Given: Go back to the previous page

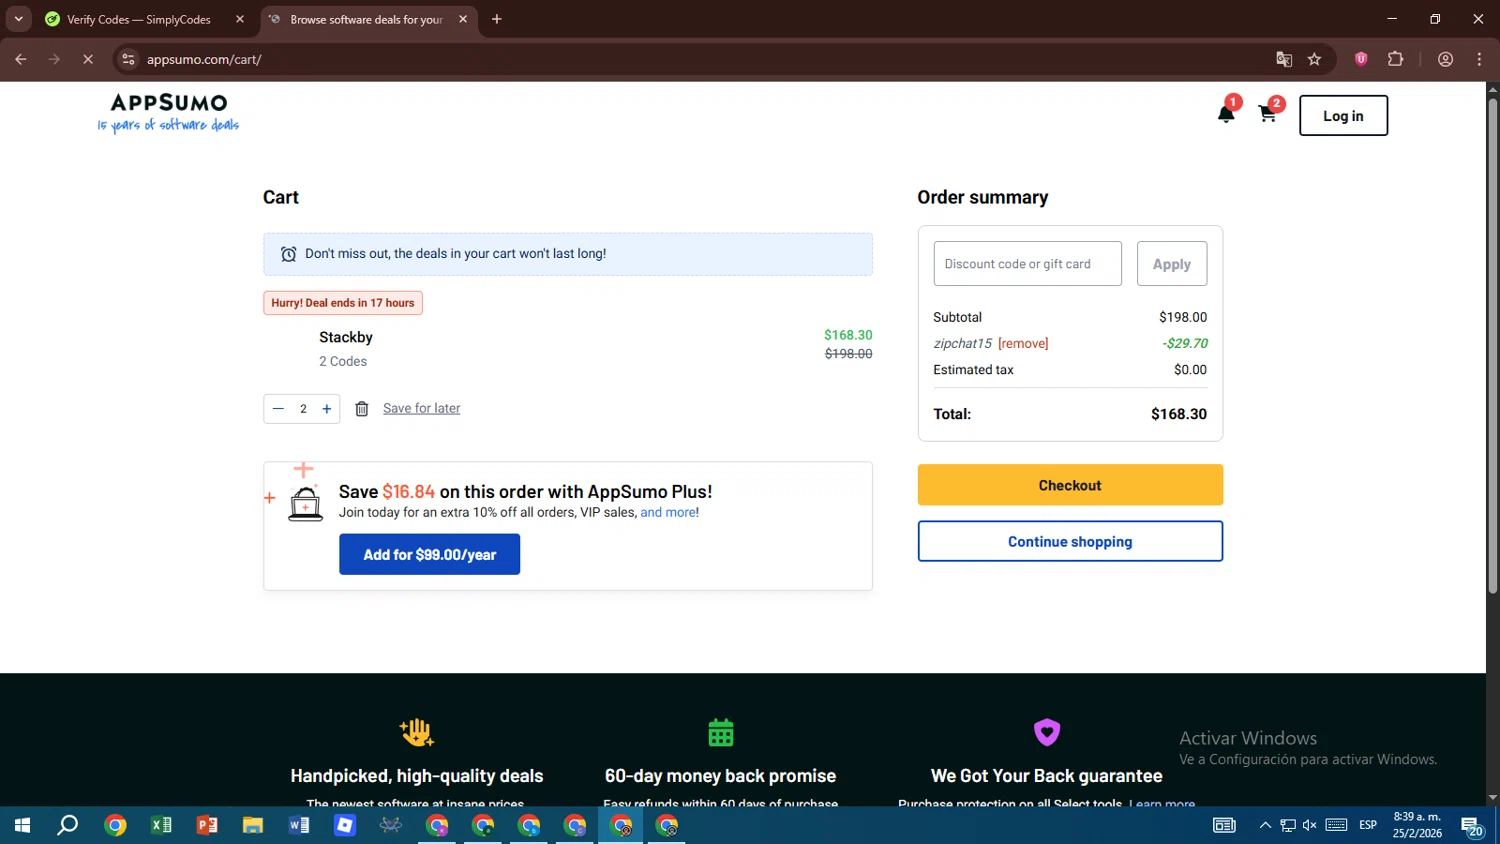Looking at the screenshot, I should tap(21, 59).
